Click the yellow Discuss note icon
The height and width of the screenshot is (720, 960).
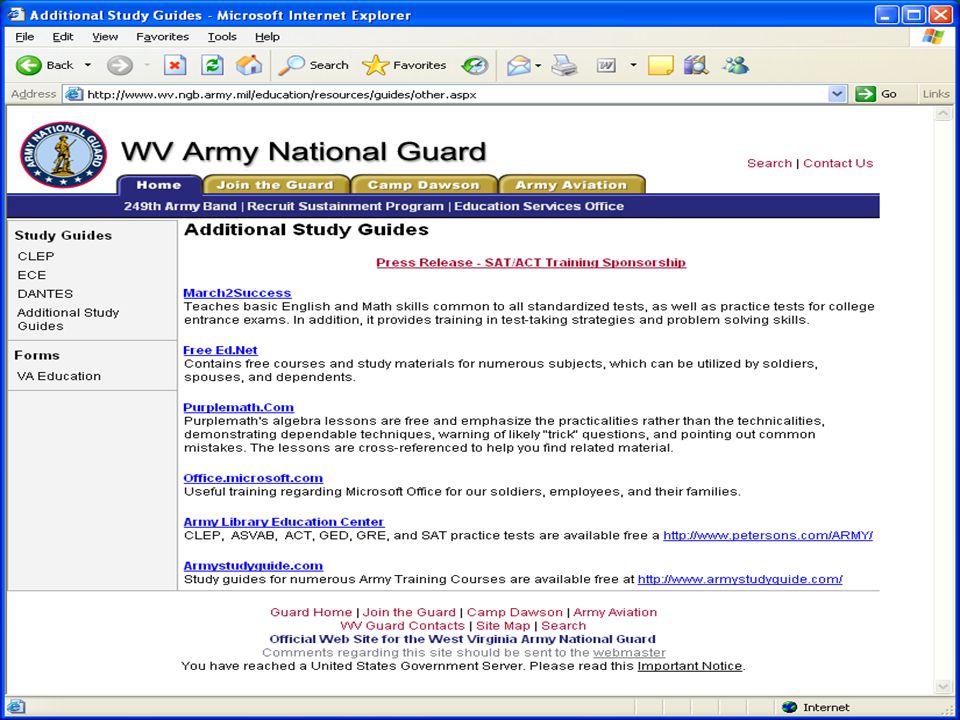[661, 65]
